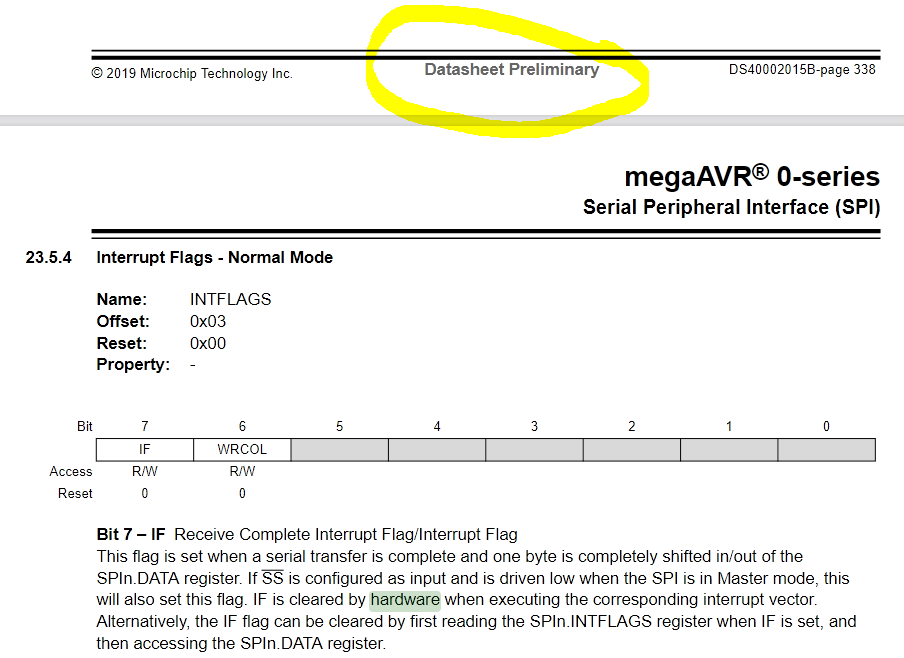This screenshot has width=904, height=658.
Task: Click '© 2019 Microchip Technology Inc.' footer text
Action: pyautogui.click(x=192, y=73)
